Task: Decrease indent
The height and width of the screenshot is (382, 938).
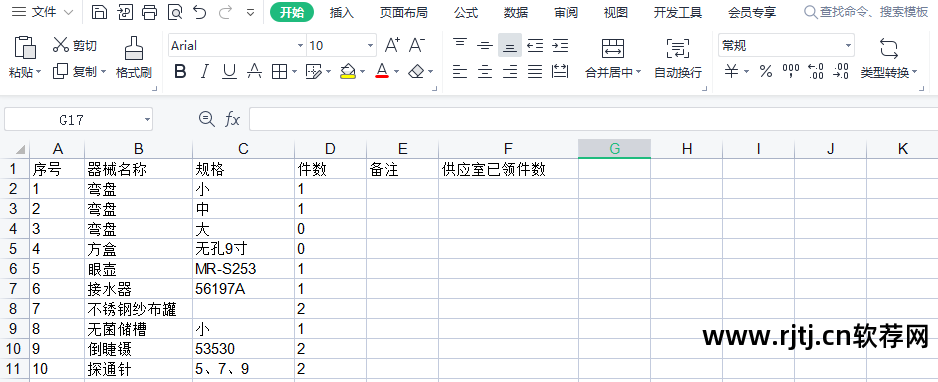Action: coord(535,45)
